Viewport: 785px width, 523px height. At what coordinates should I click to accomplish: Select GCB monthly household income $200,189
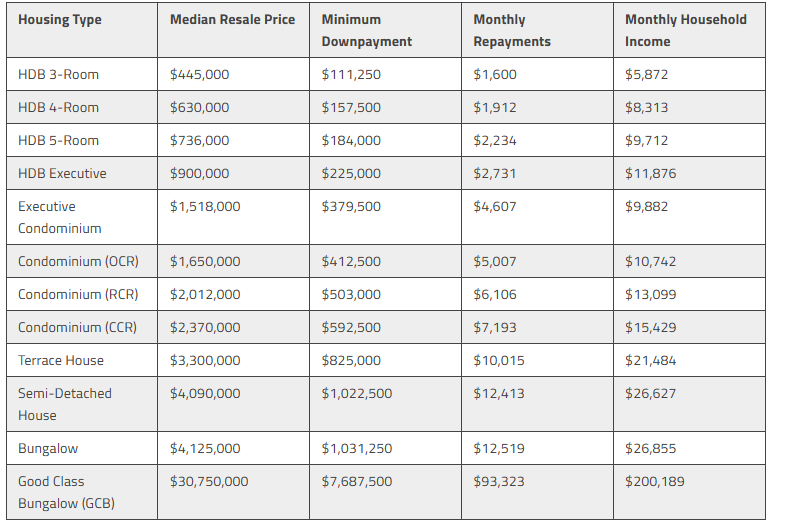pos(654,482)
